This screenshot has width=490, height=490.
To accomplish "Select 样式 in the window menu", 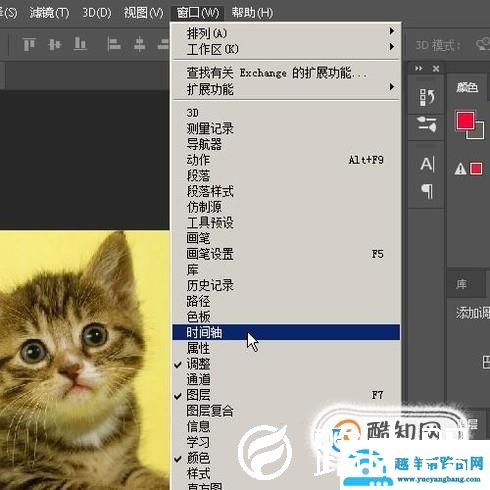I will coord(286,474).
